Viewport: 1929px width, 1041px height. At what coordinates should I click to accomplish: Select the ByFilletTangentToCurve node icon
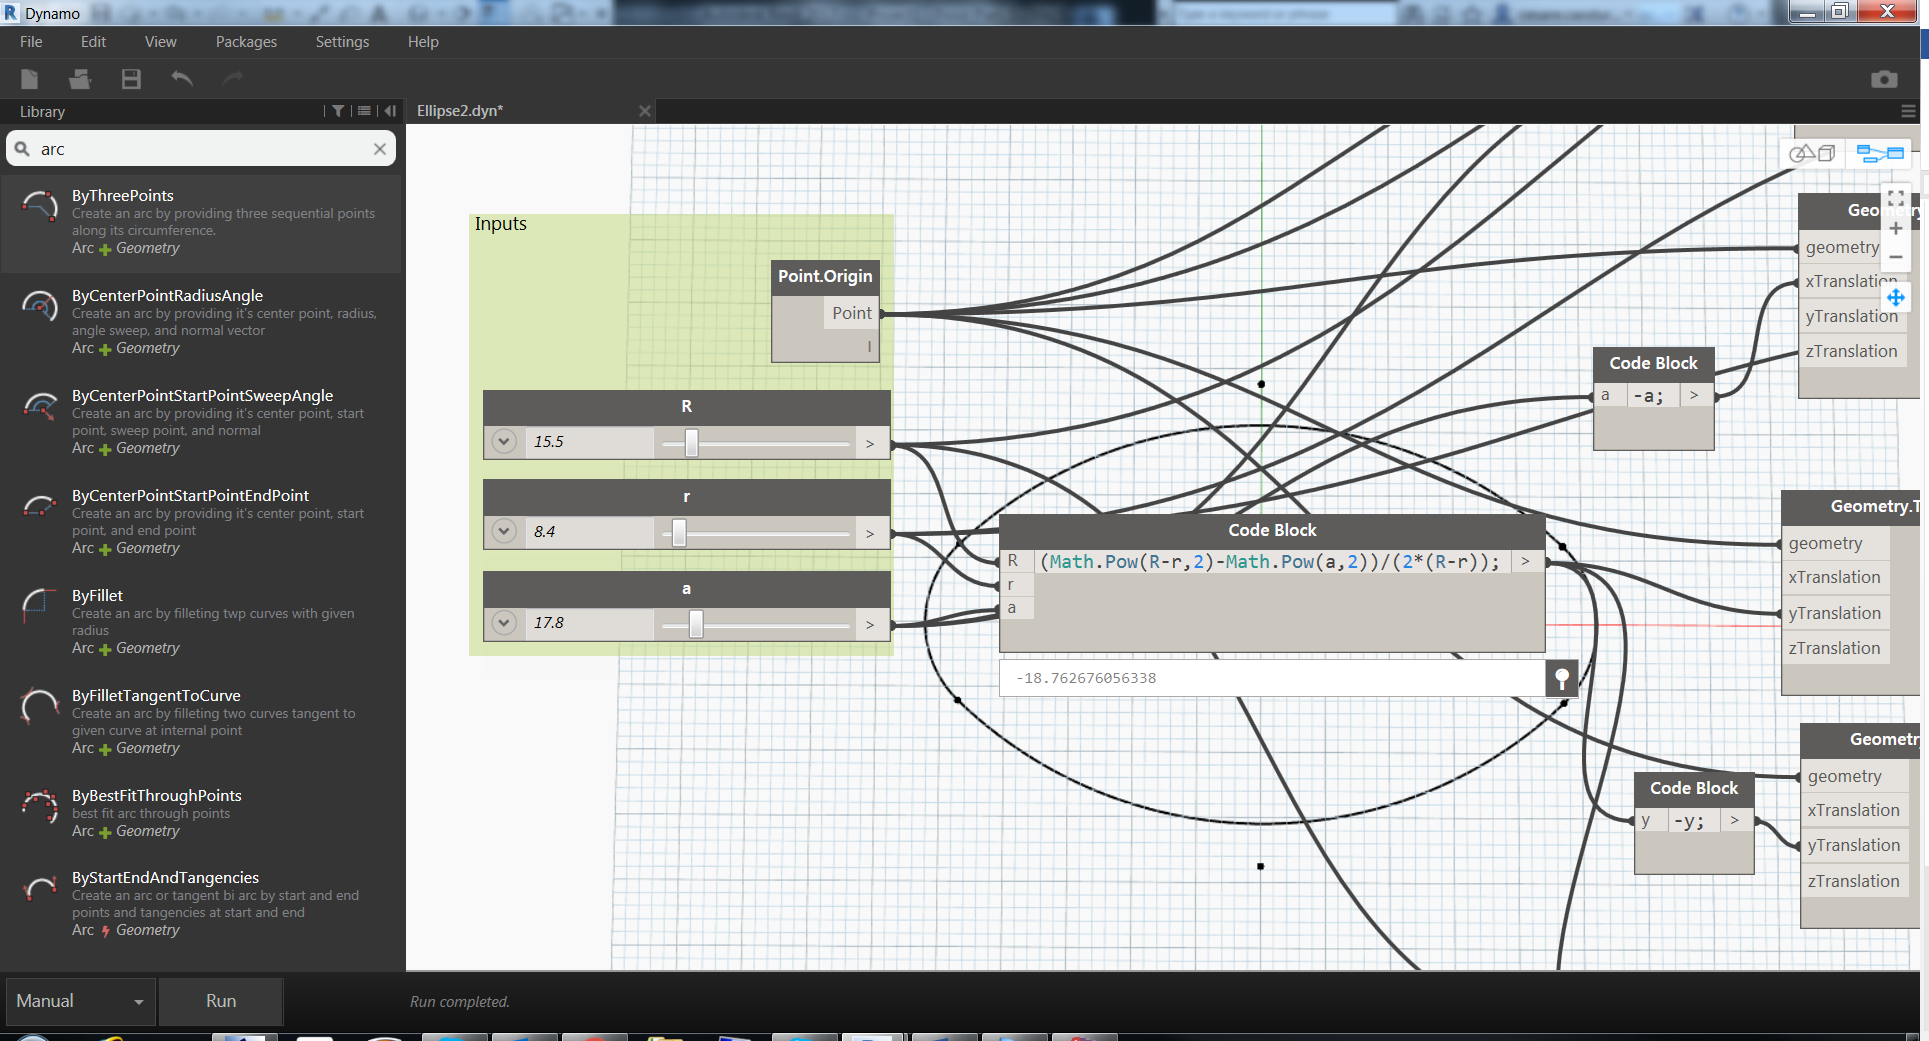coord(40,706)
